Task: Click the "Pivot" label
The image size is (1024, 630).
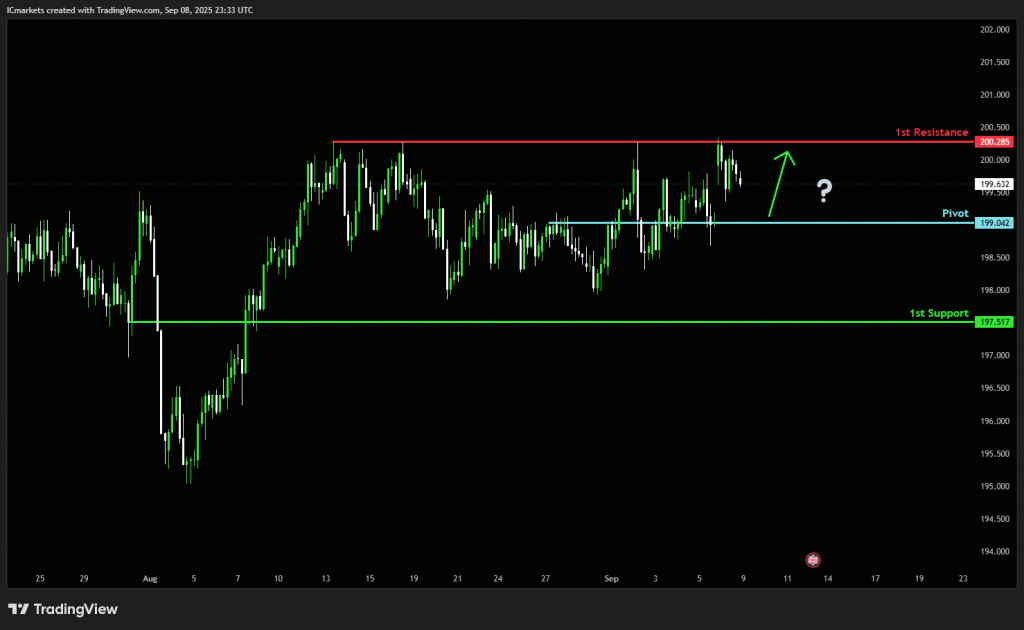Action: tap(955, 213)
